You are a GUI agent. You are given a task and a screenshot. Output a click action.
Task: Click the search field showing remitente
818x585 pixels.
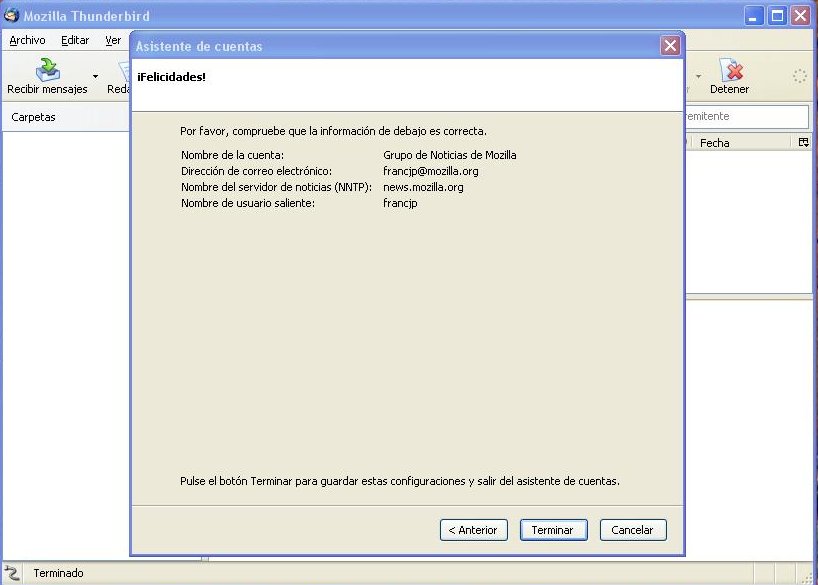tap(747, 116)
